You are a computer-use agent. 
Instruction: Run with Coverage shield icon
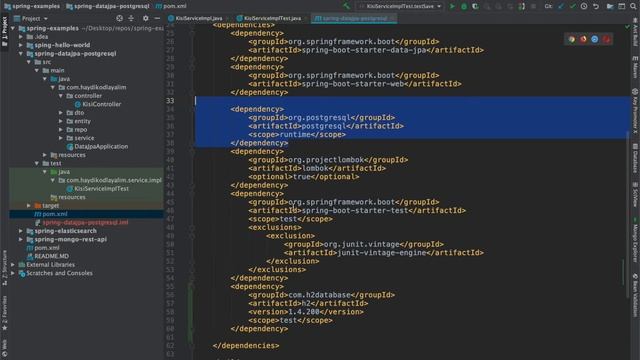(475, 6)
